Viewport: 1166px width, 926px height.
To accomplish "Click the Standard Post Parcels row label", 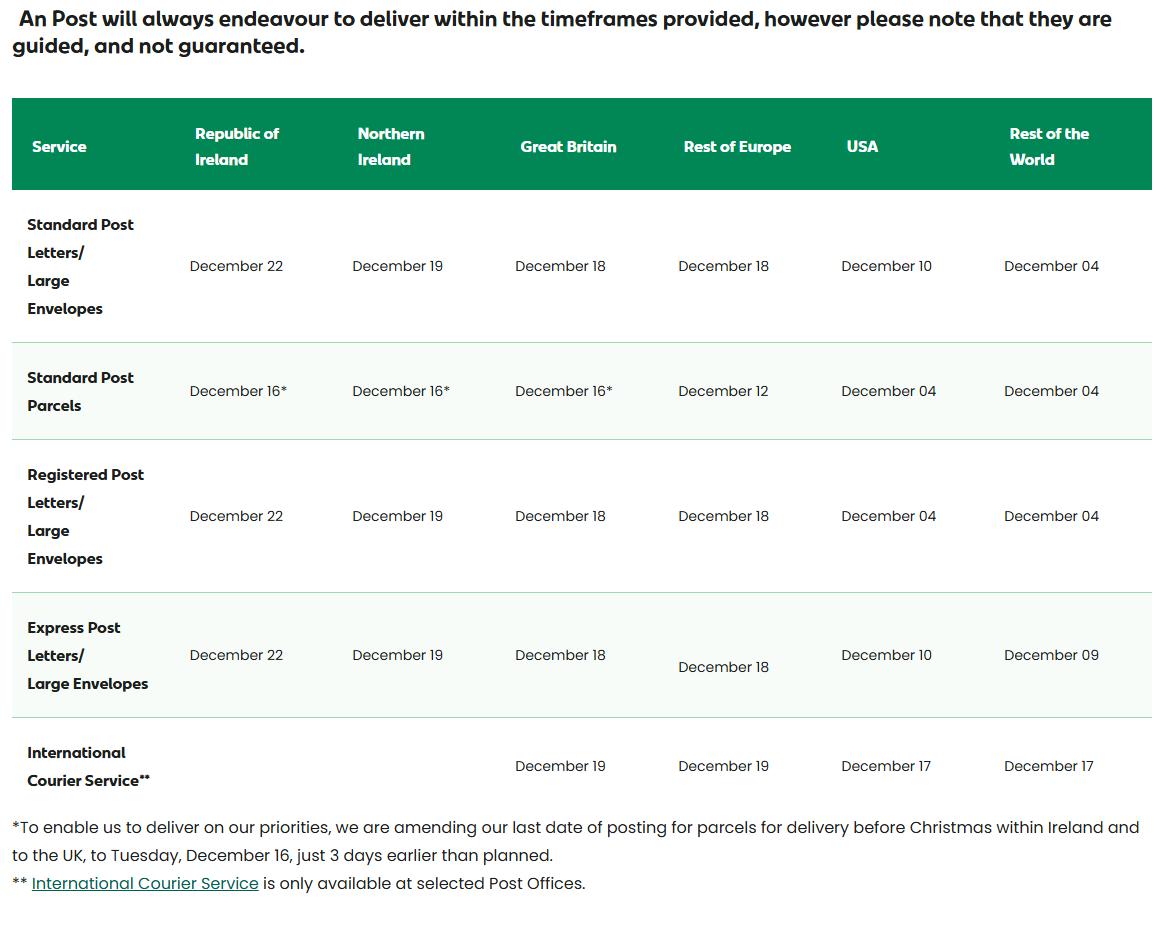I will (80, 392).
